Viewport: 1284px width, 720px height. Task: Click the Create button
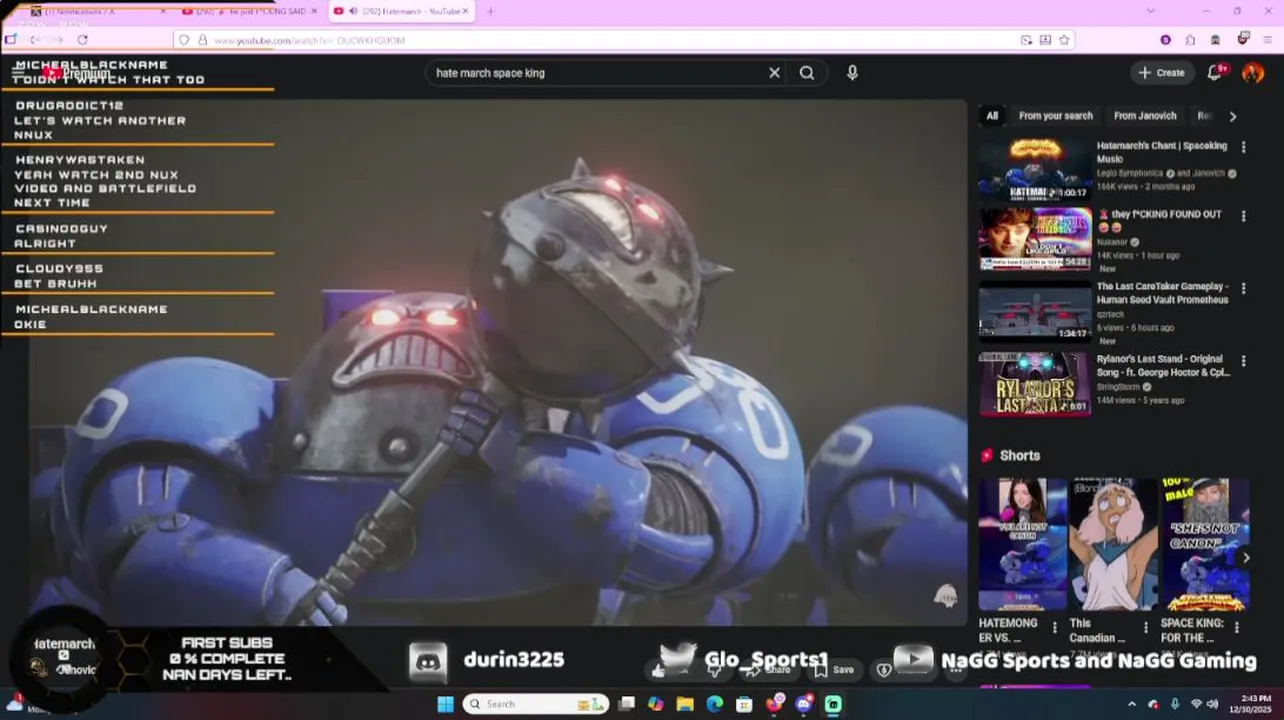pos(1161,73)
